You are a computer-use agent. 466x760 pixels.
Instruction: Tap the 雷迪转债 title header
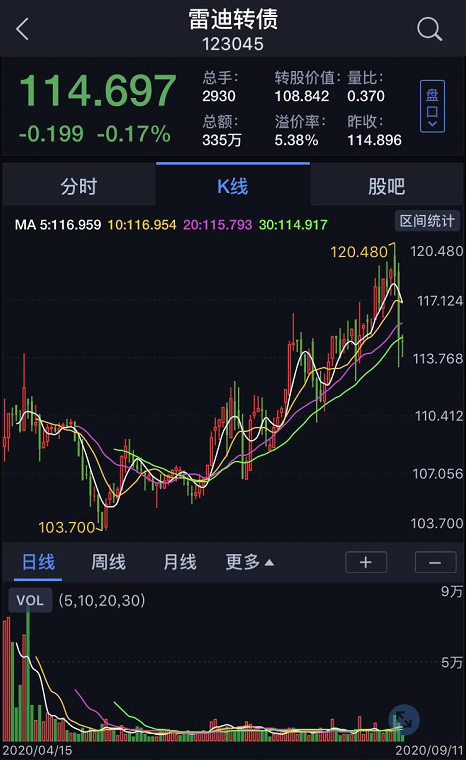coord(233,19)
